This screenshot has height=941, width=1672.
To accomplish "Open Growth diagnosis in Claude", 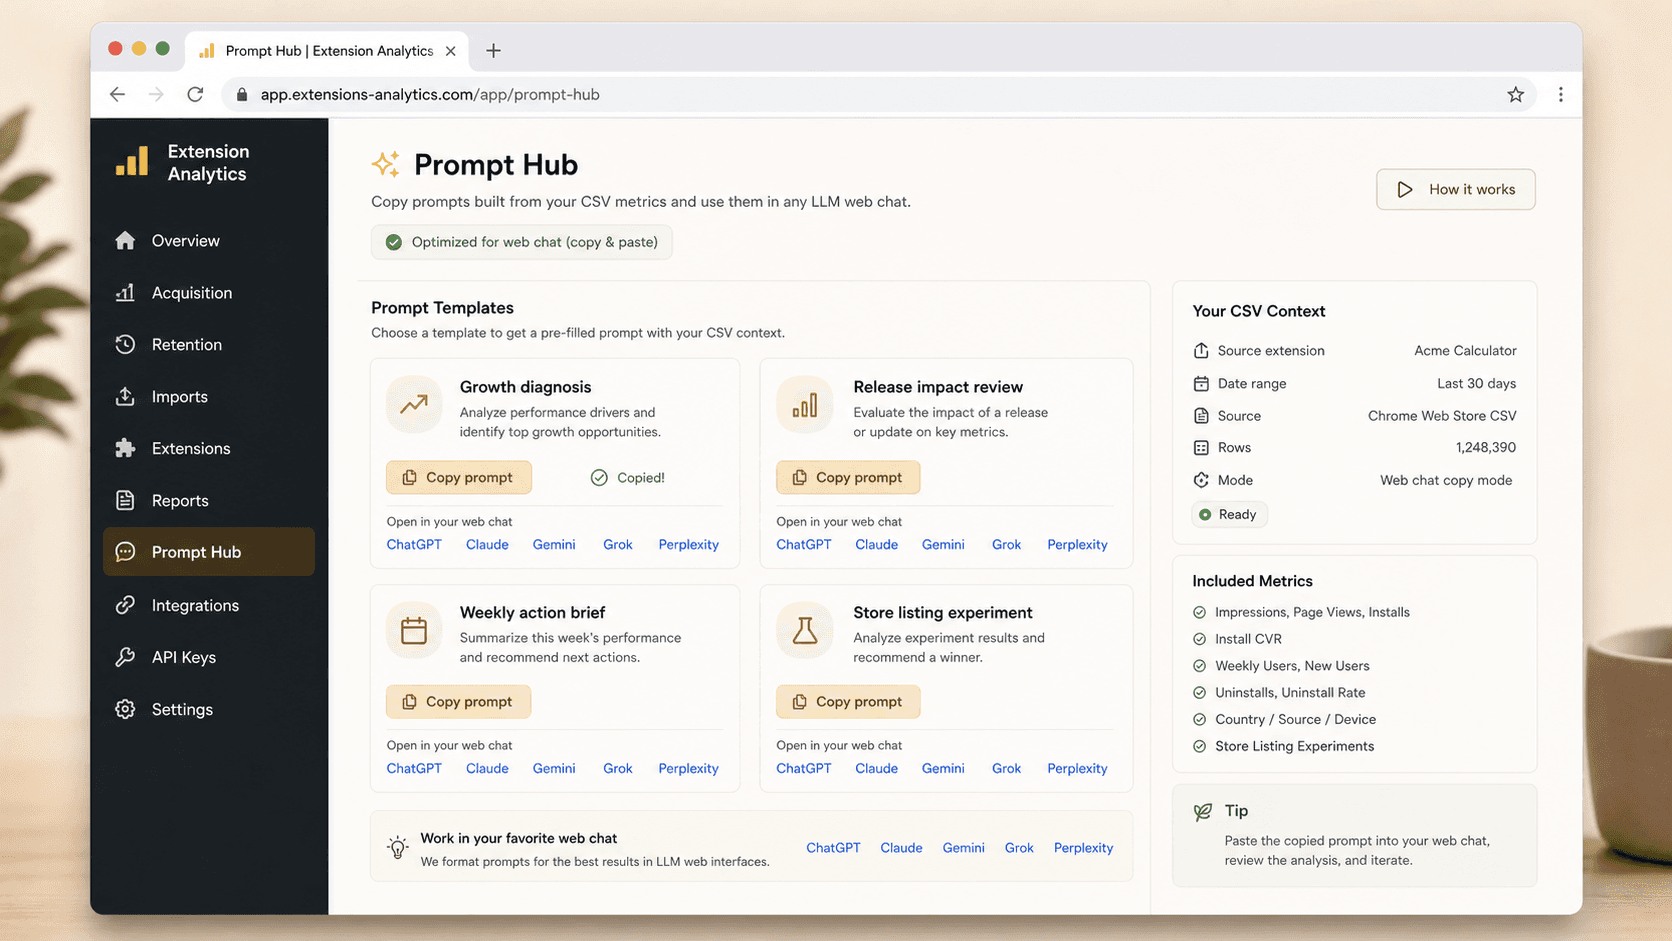I will pyautogui.click(x=487, y=545).
